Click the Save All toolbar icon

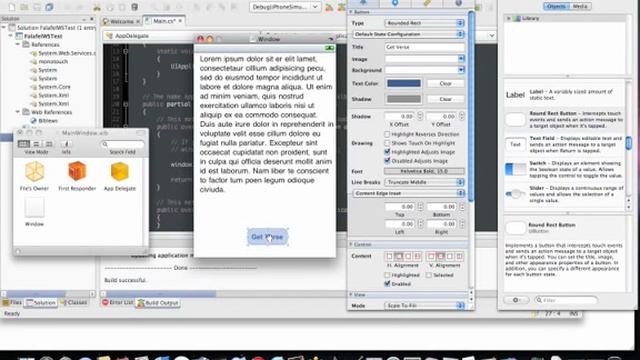click(49, 7)
